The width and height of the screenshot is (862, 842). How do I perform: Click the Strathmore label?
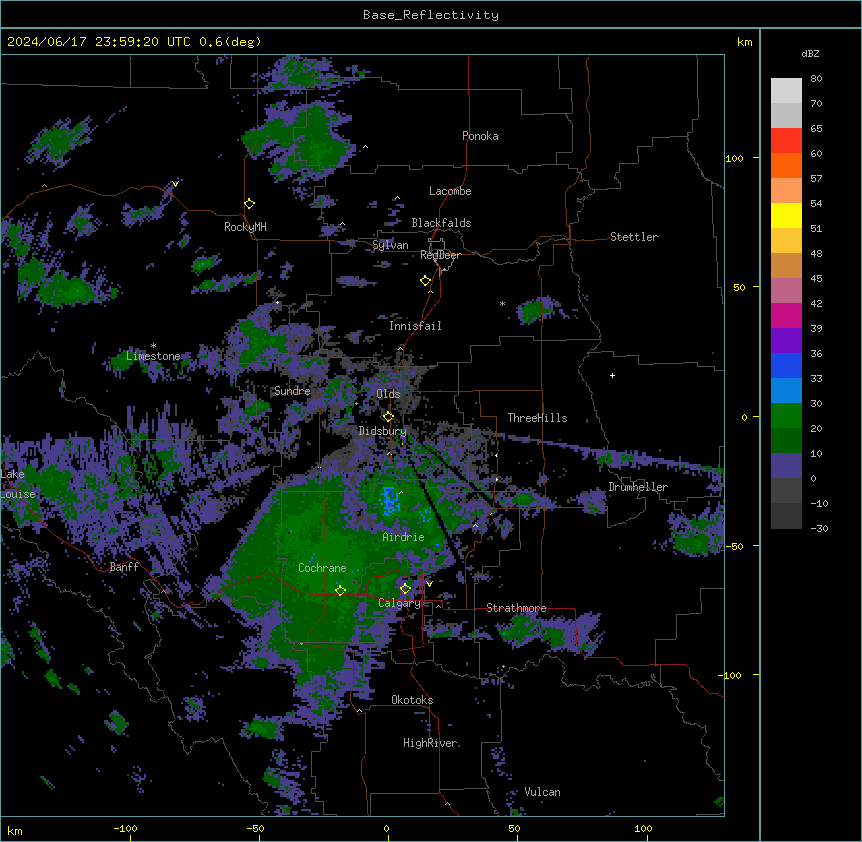pyautogui.click(x=516, y=608)
